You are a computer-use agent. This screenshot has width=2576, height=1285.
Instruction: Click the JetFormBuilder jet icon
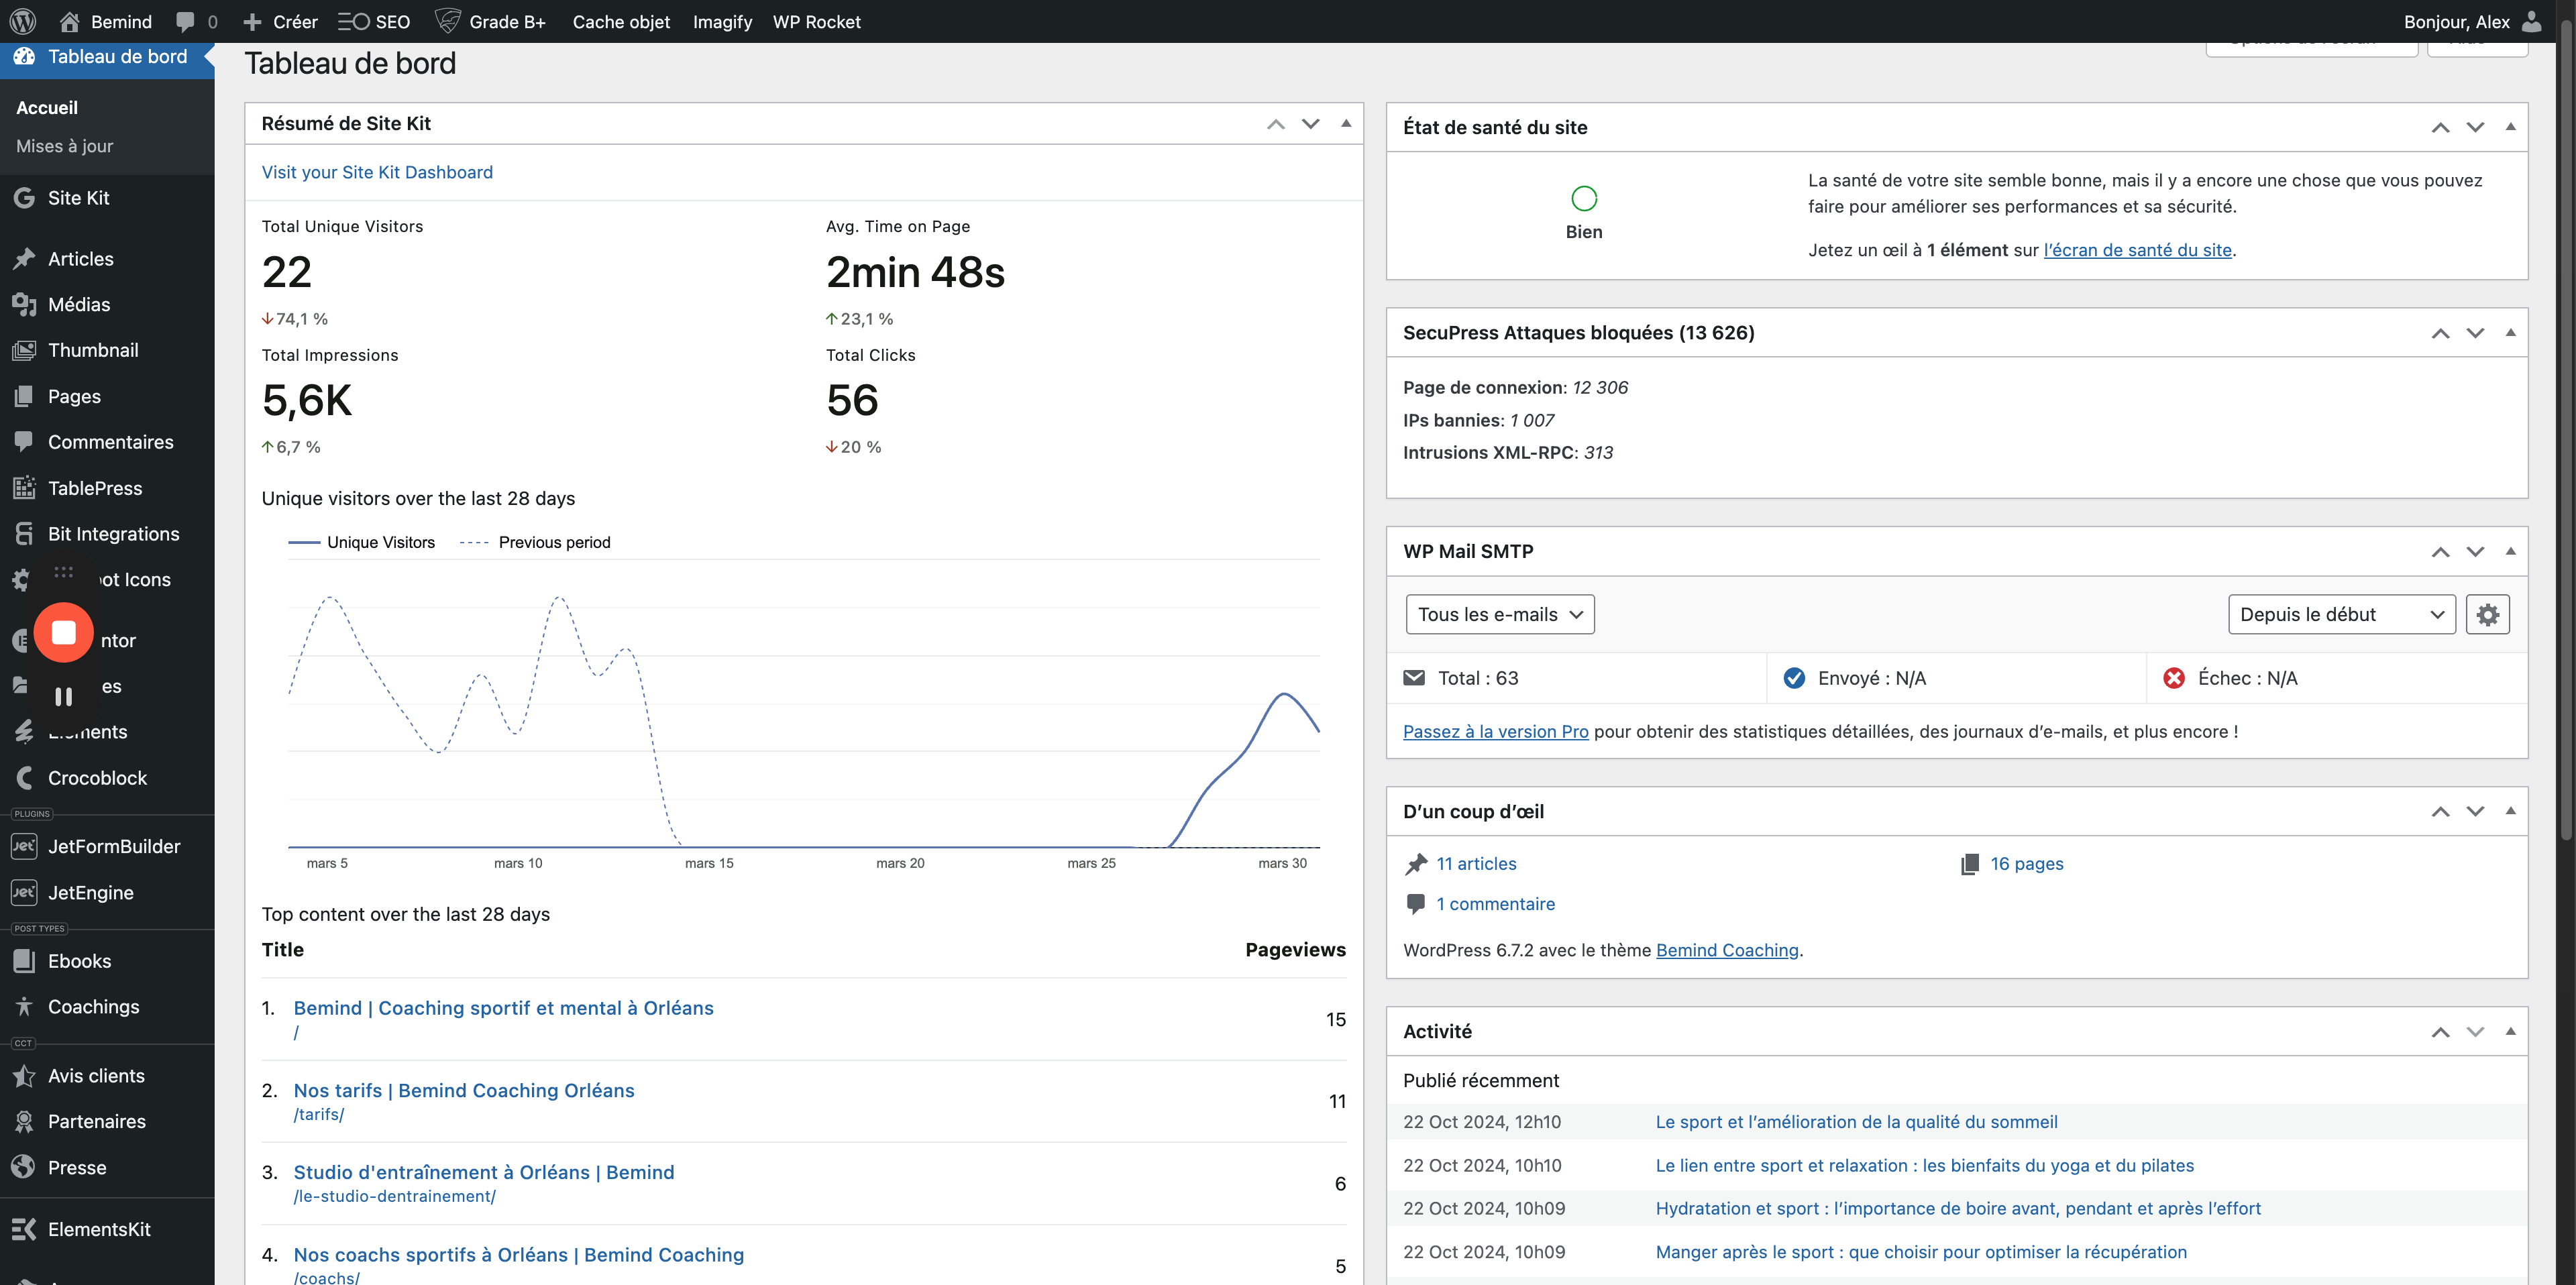(x=24, y=846)
